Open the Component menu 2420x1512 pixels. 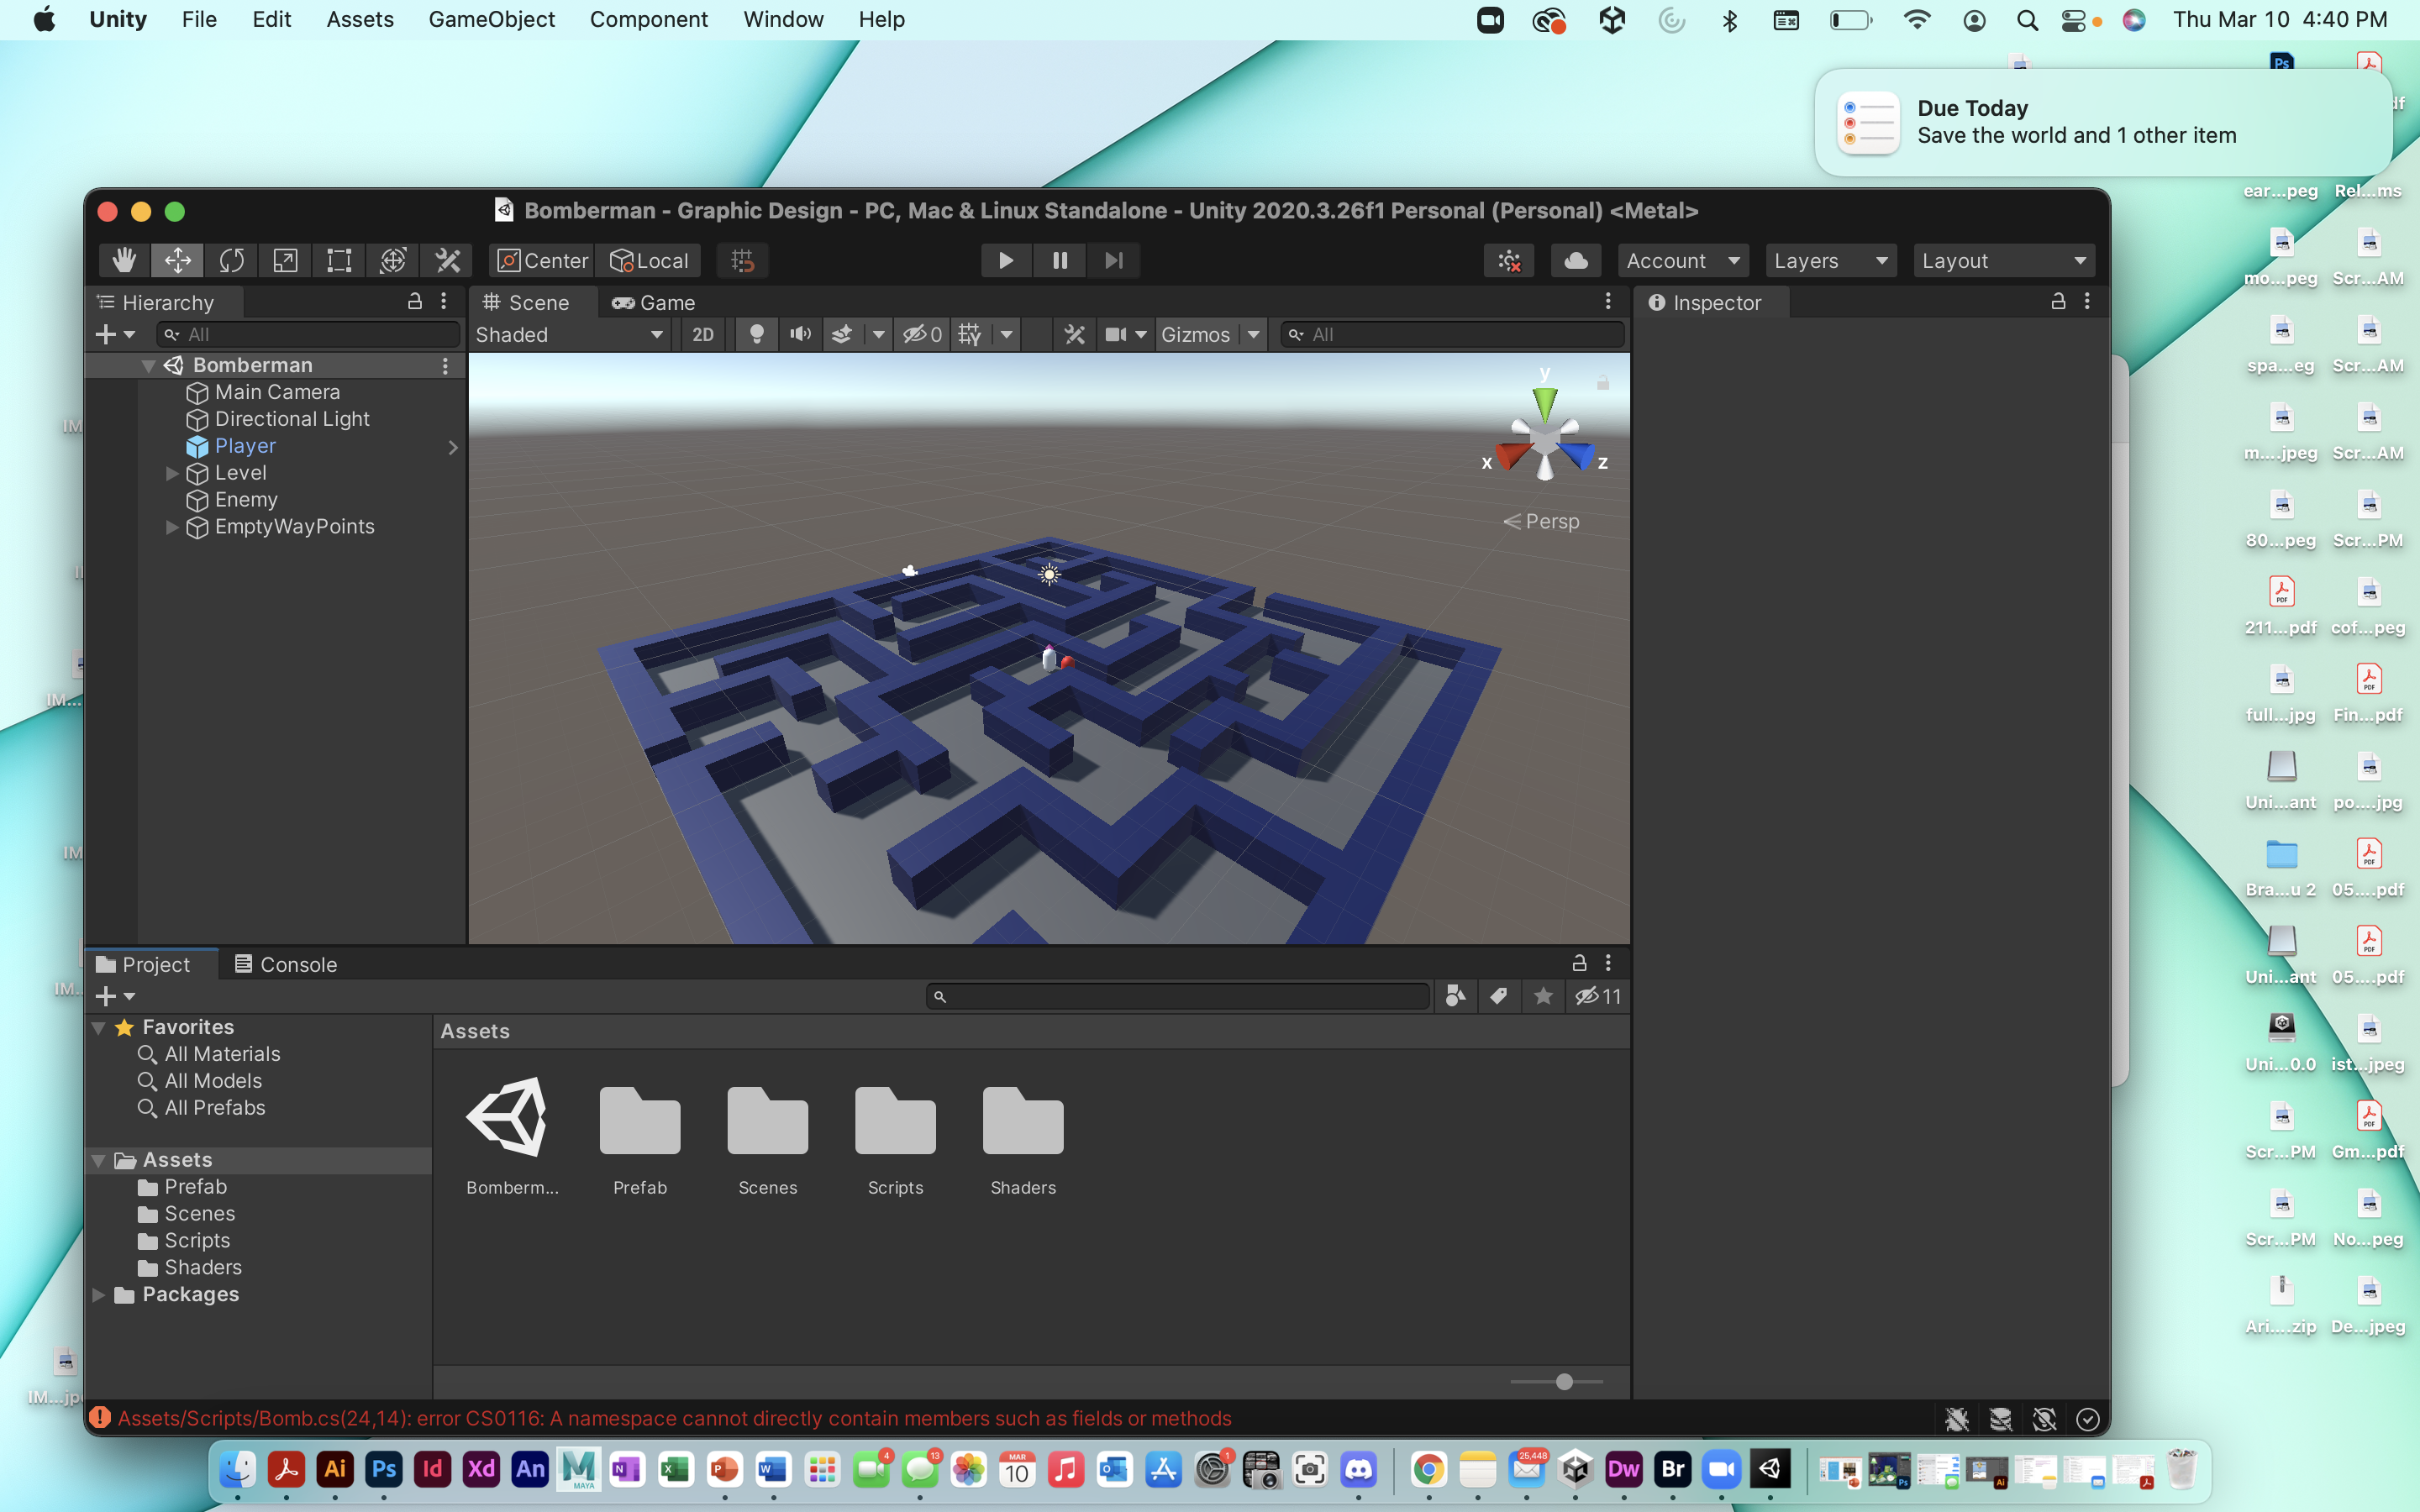[648, 19]
